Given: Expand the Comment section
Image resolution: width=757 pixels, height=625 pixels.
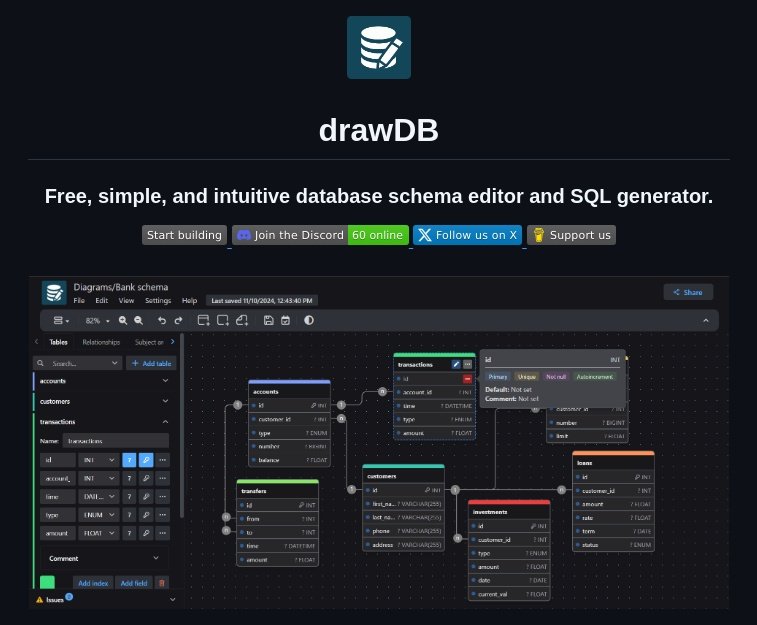Looking at the screenshot, I should (104, 558).
